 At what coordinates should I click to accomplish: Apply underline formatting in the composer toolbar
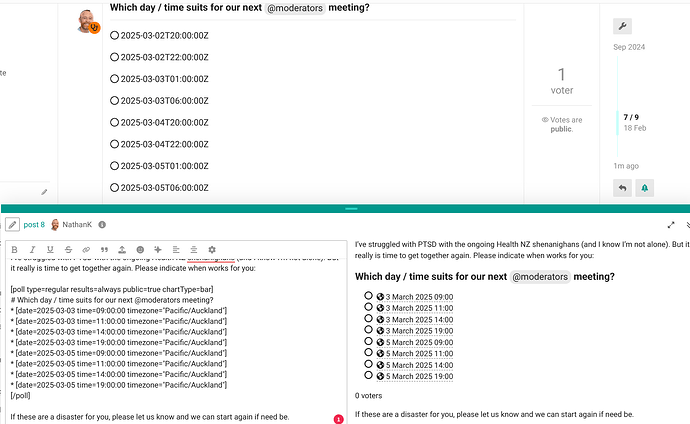50,249
